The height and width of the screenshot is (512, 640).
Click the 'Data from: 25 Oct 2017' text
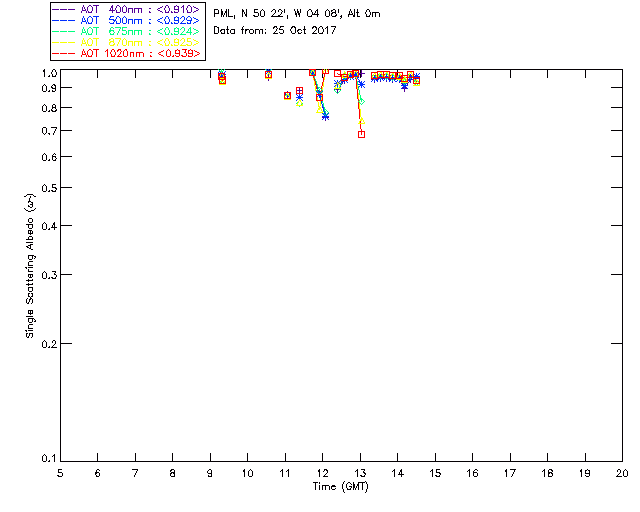tap(275, 30)
